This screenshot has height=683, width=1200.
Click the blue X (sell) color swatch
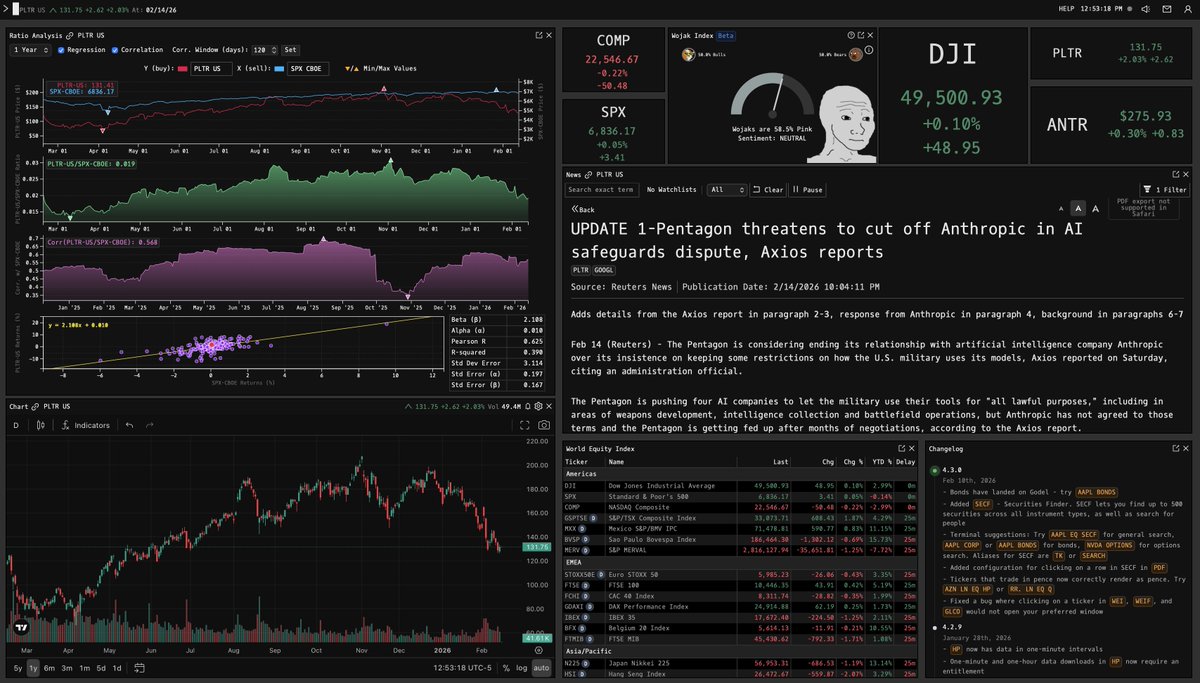(280, 69)
